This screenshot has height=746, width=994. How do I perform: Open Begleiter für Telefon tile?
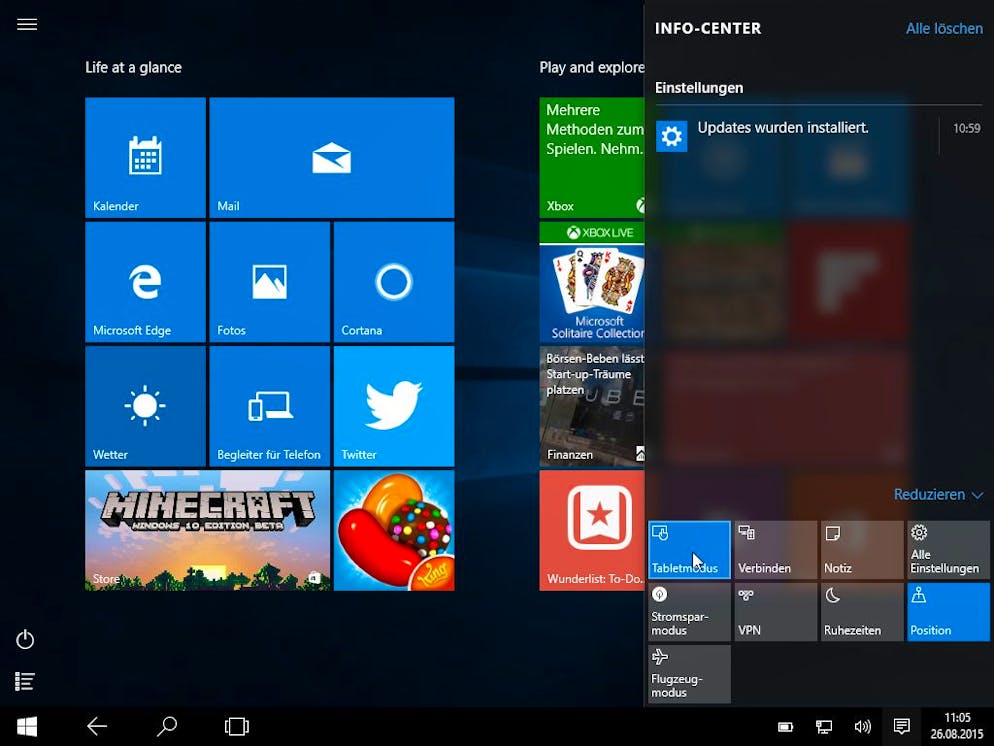pos(269,406)
